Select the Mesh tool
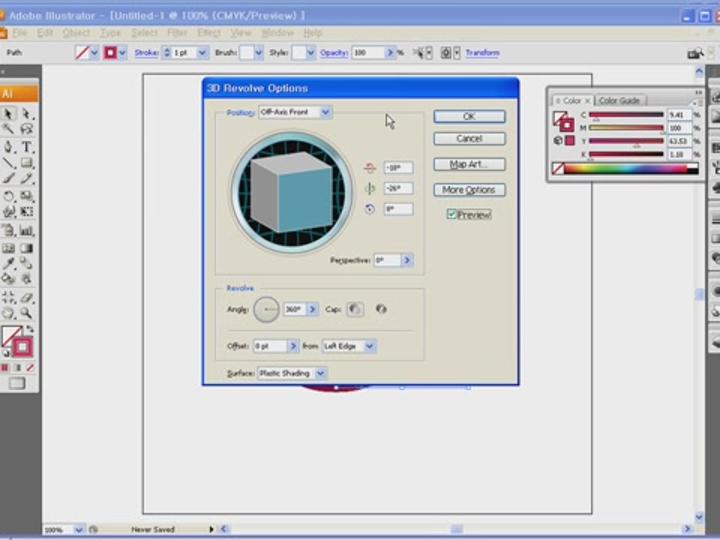The width and height of the screenshot is (720, 540). point(8,248)
